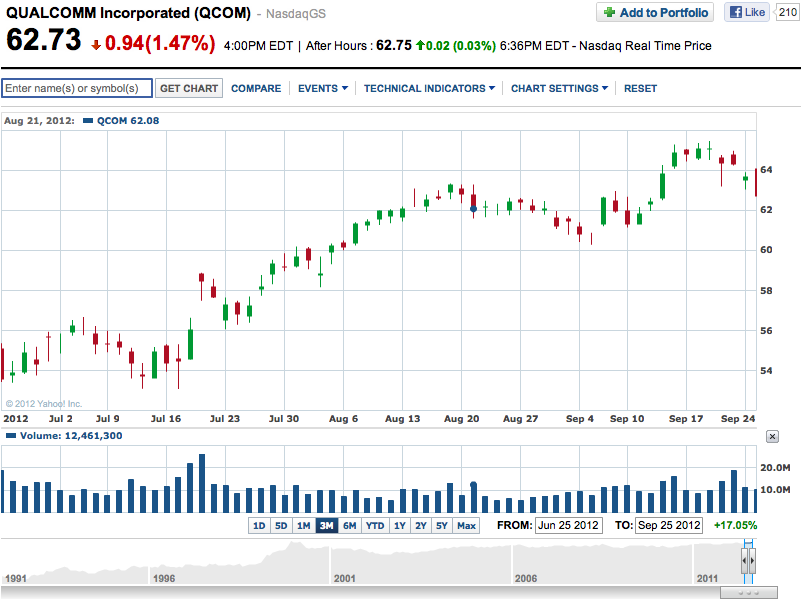The width and height of the screenshot is (807, 599).
Task: Click the +17.05% change value
Action: [x=735, y=525]
